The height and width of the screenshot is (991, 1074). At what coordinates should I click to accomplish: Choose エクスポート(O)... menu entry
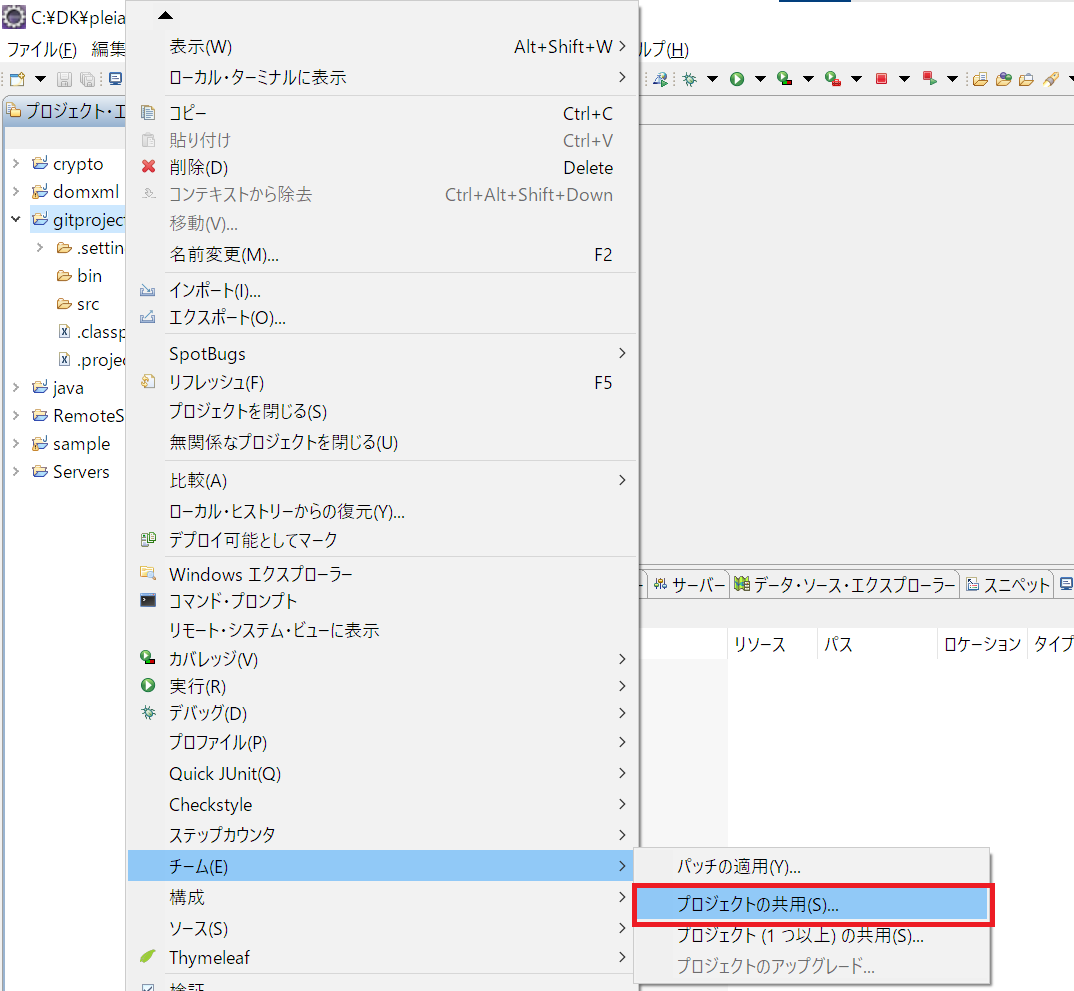coord(383,317)
